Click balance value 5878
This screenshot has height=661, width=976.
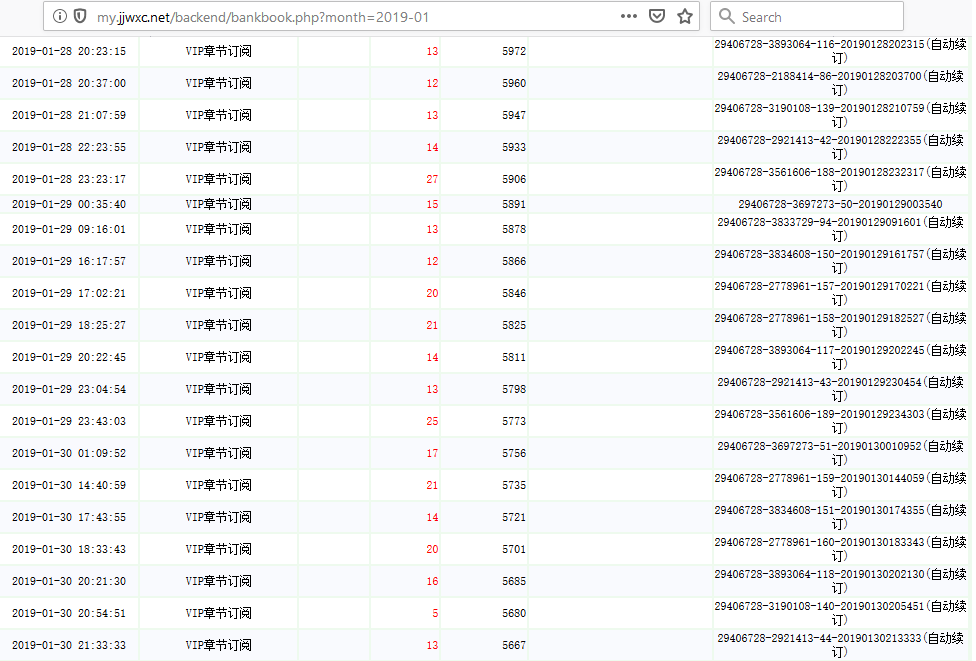pos(514,229)
